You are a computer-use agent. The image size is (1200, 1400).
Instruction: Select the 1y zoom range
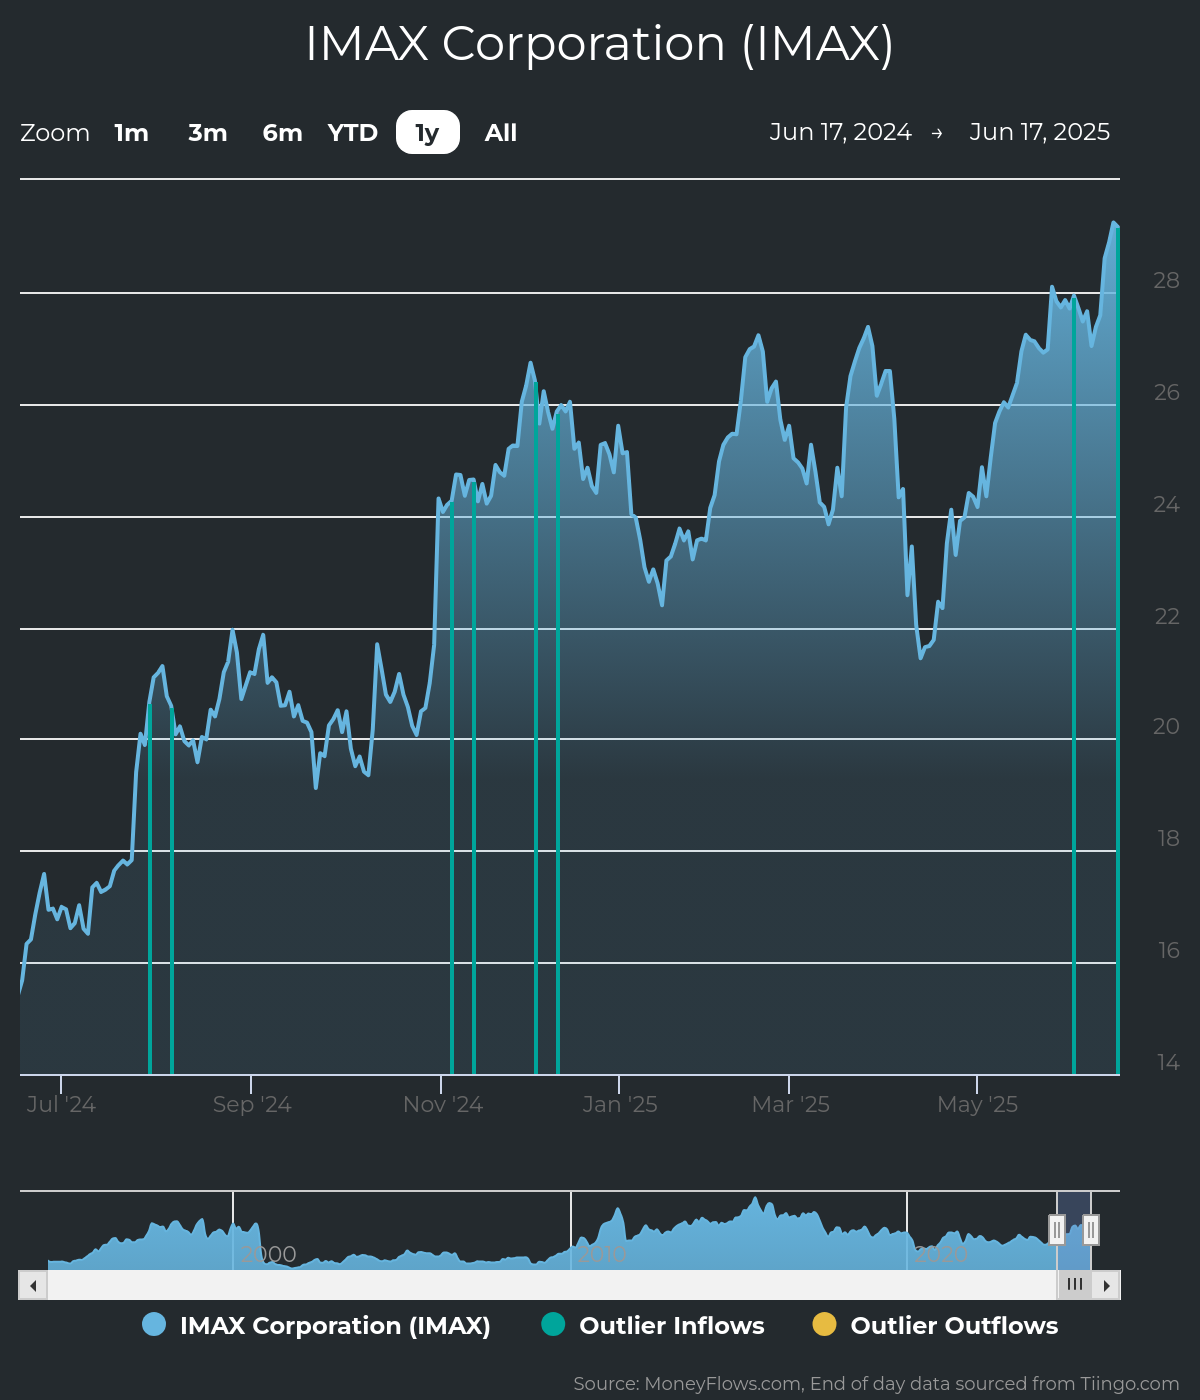[x=428, y=133]
